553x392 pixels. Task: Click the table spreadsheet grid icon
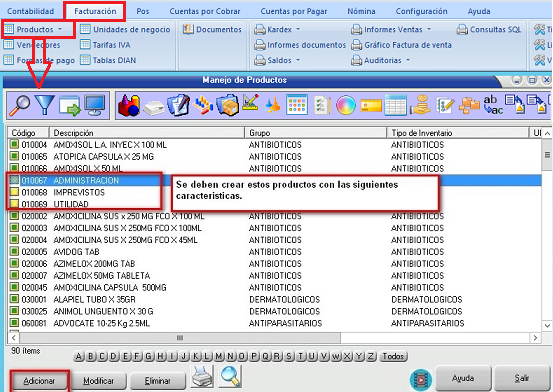[x=395, y=105]
